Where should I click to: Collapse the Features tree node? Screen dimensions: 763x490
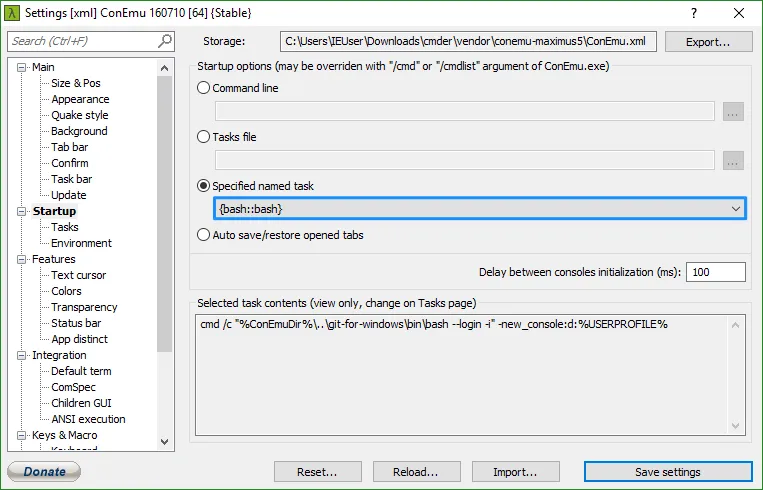[24, 259]
